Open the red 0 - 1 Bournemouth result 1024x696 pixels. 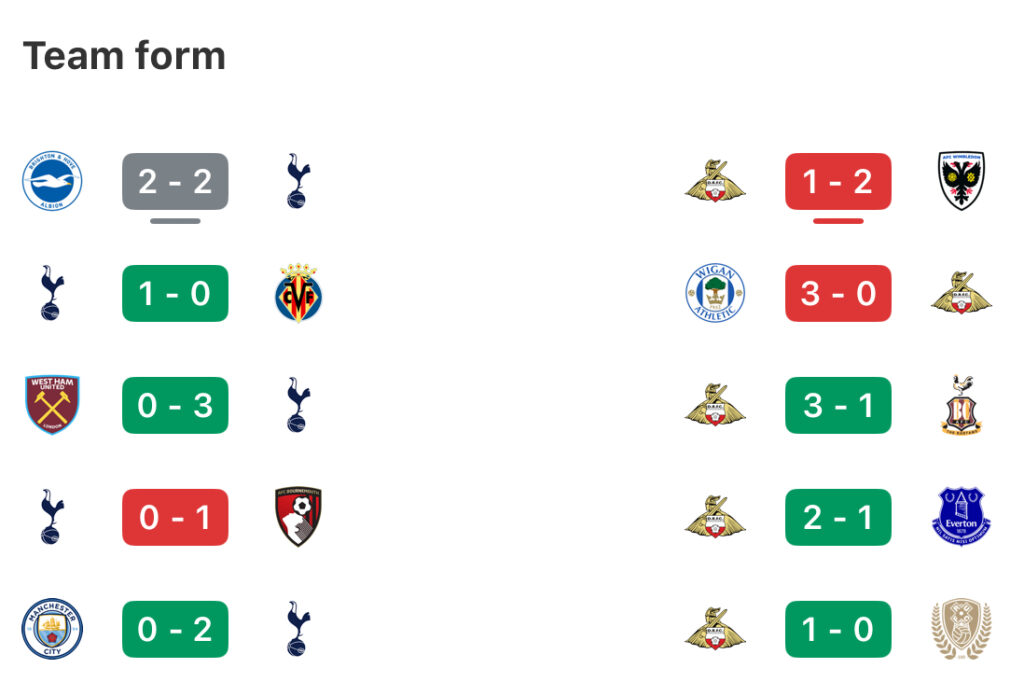(x=175, y=517)
